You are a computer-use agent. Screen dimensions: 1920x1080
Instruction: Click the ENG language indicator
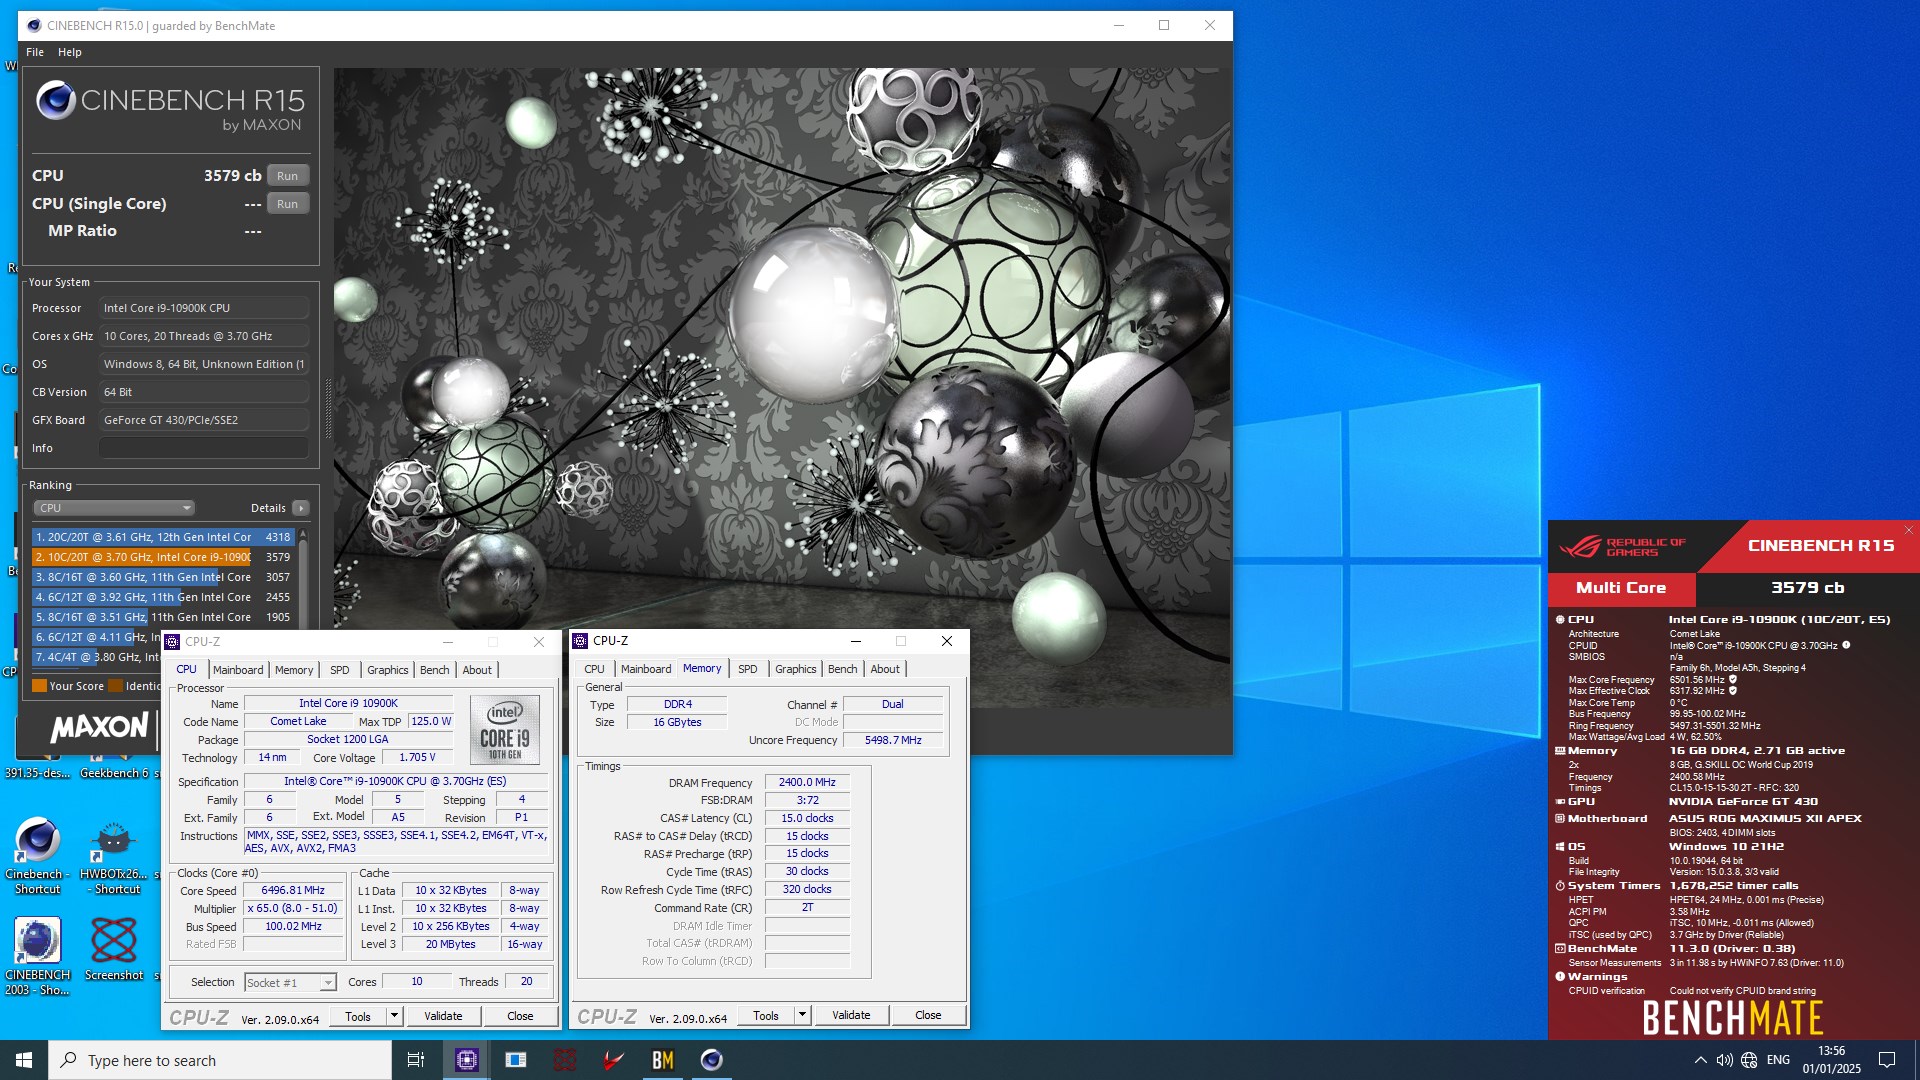pyautogui.click(x=1778, y=1060)
